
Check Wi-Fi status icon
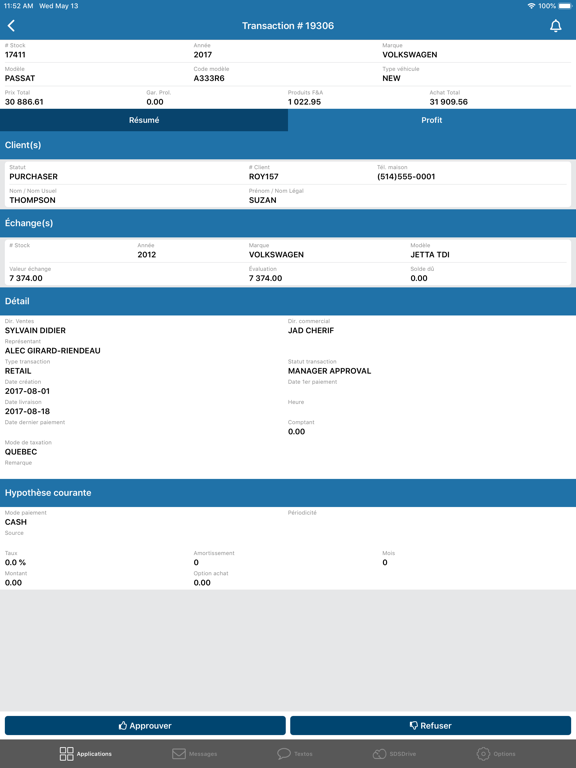[531, 6]
